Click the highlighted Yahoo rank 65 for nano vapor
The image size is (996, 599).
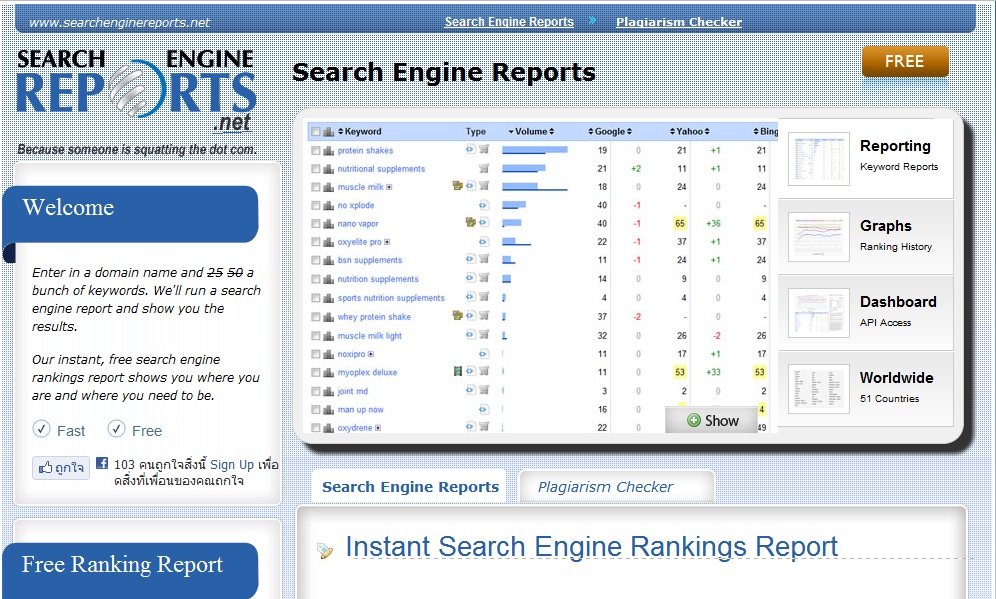[680, 224]
